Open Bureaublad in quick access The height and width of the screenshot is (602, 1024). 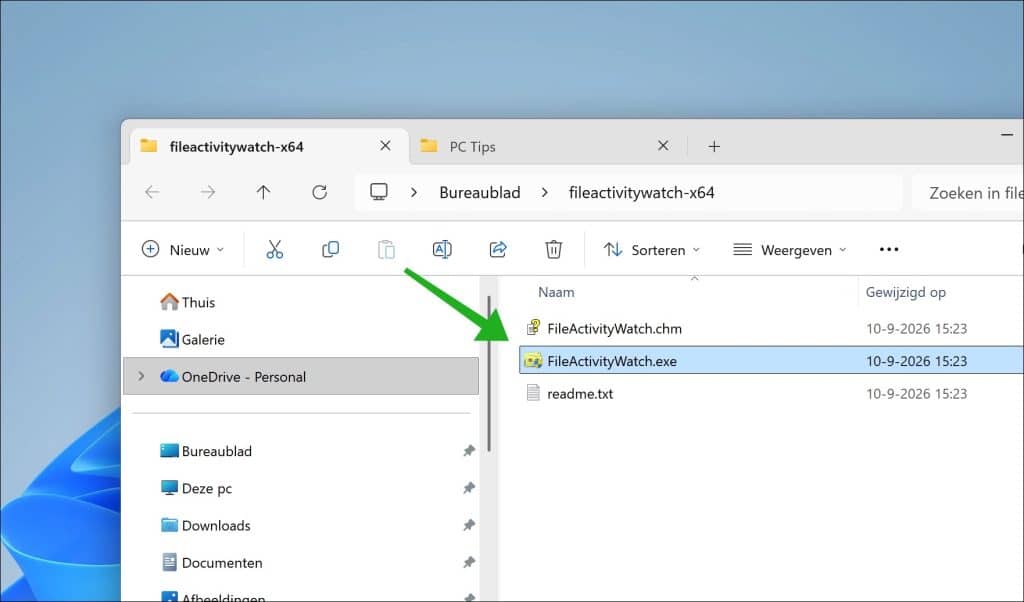206,451
